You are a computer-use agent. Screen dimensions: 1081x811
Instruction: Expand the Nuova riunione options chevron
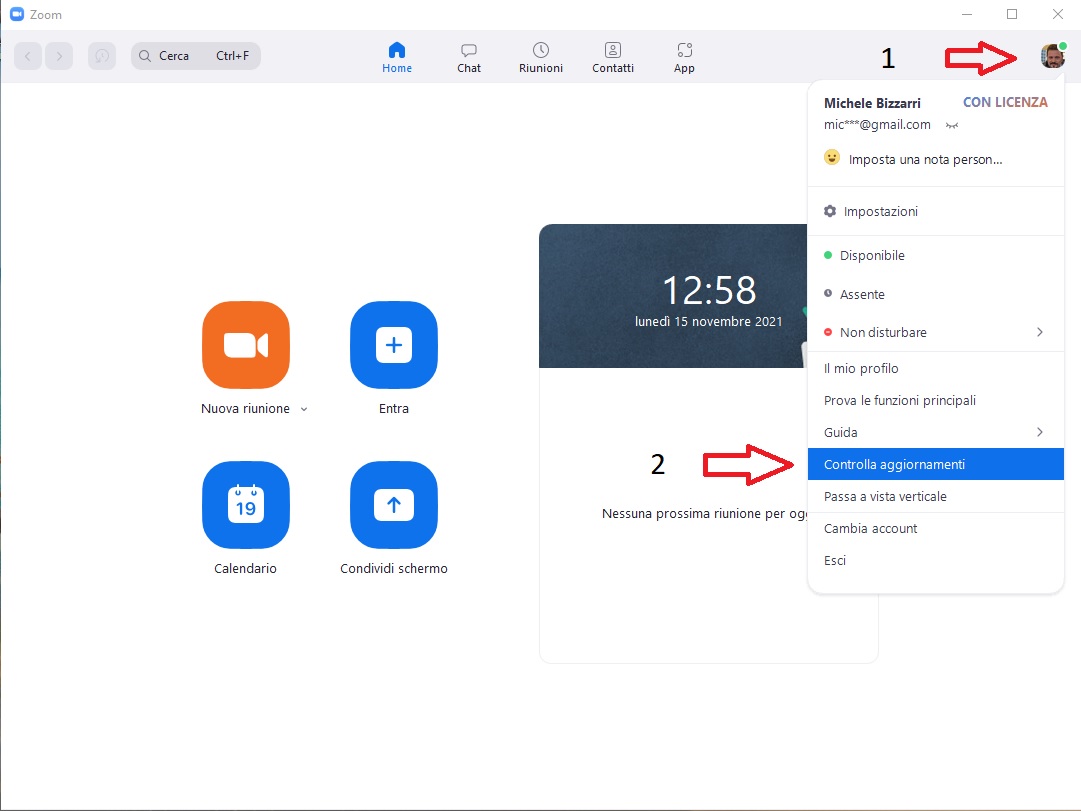304,409
